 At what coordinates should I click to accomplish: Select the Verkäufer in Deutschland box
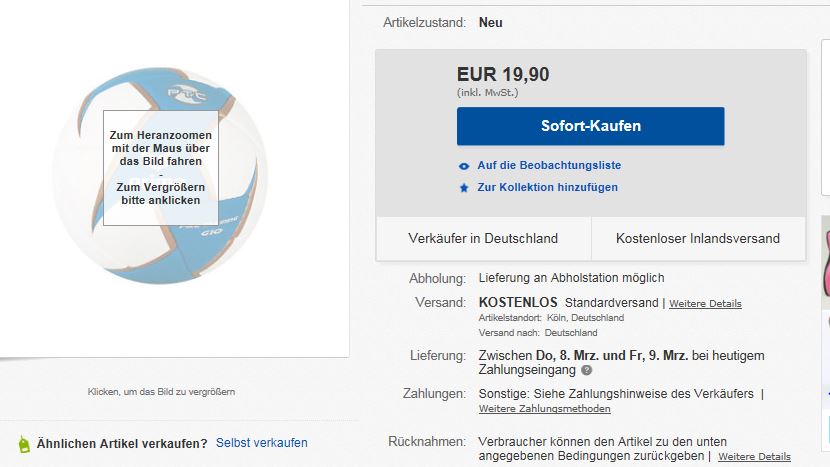tap(483, 238)
